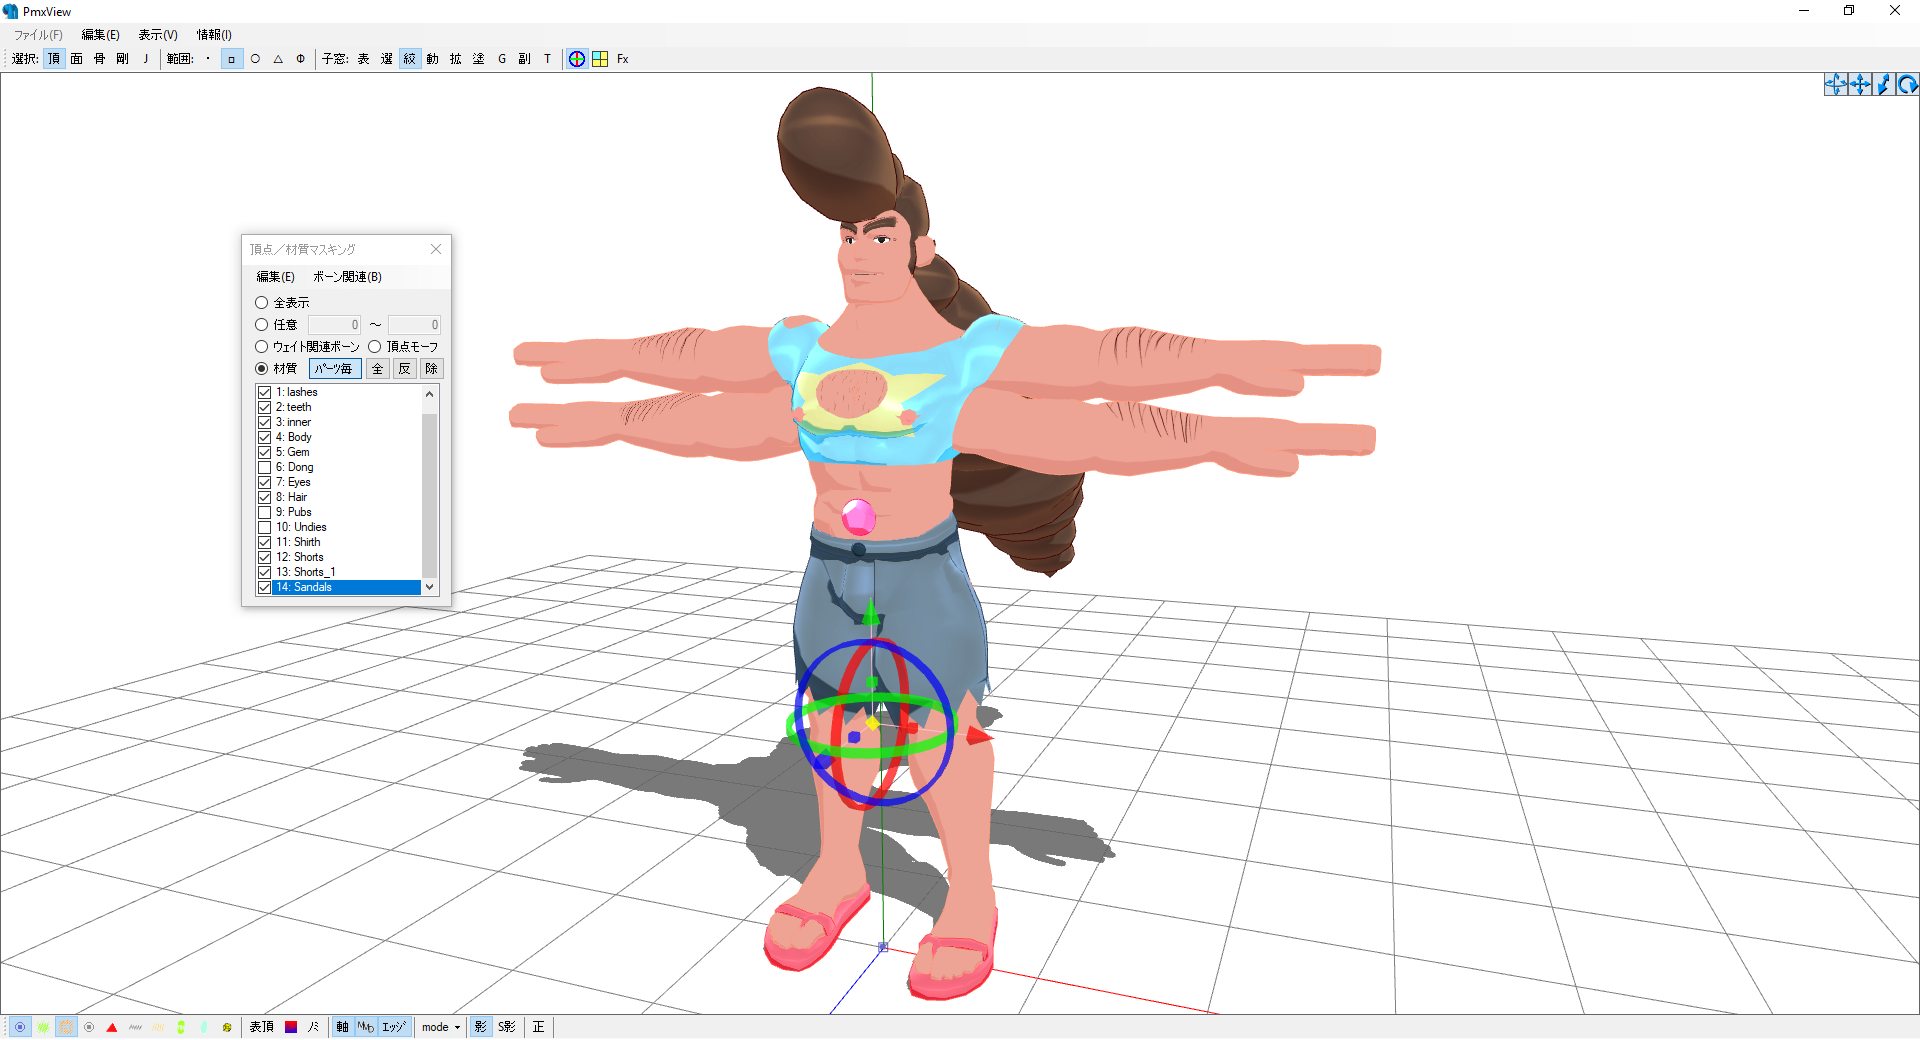Select vertex (頂) selection mode

pyautogui.click(x=54, y=59)
